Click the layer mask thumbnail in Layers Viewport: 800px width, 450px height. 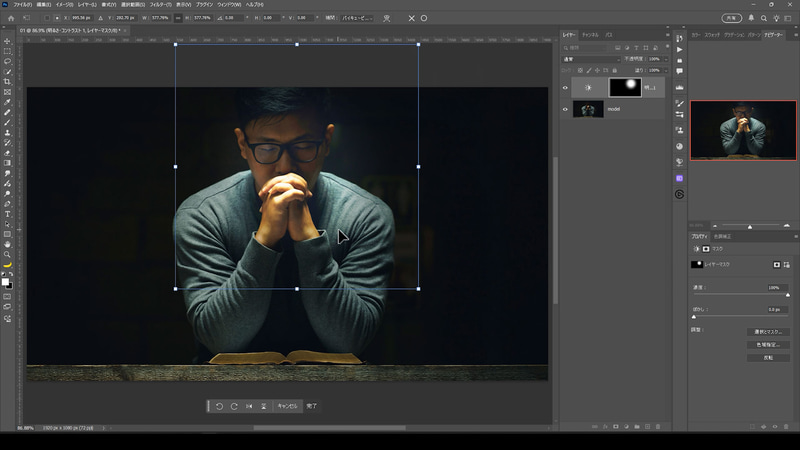623,88
